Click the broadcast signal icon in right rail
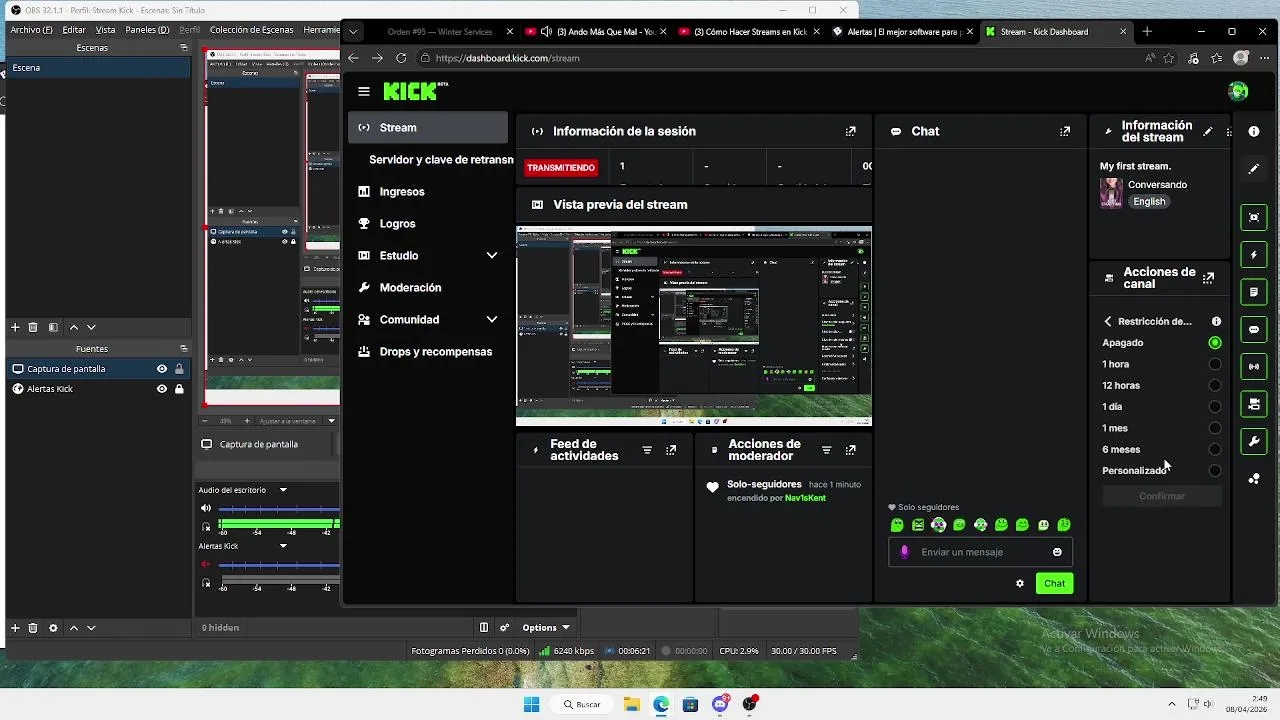Screen dimensions: 1280x720 pyautogui.click(x=1254, y=367)
